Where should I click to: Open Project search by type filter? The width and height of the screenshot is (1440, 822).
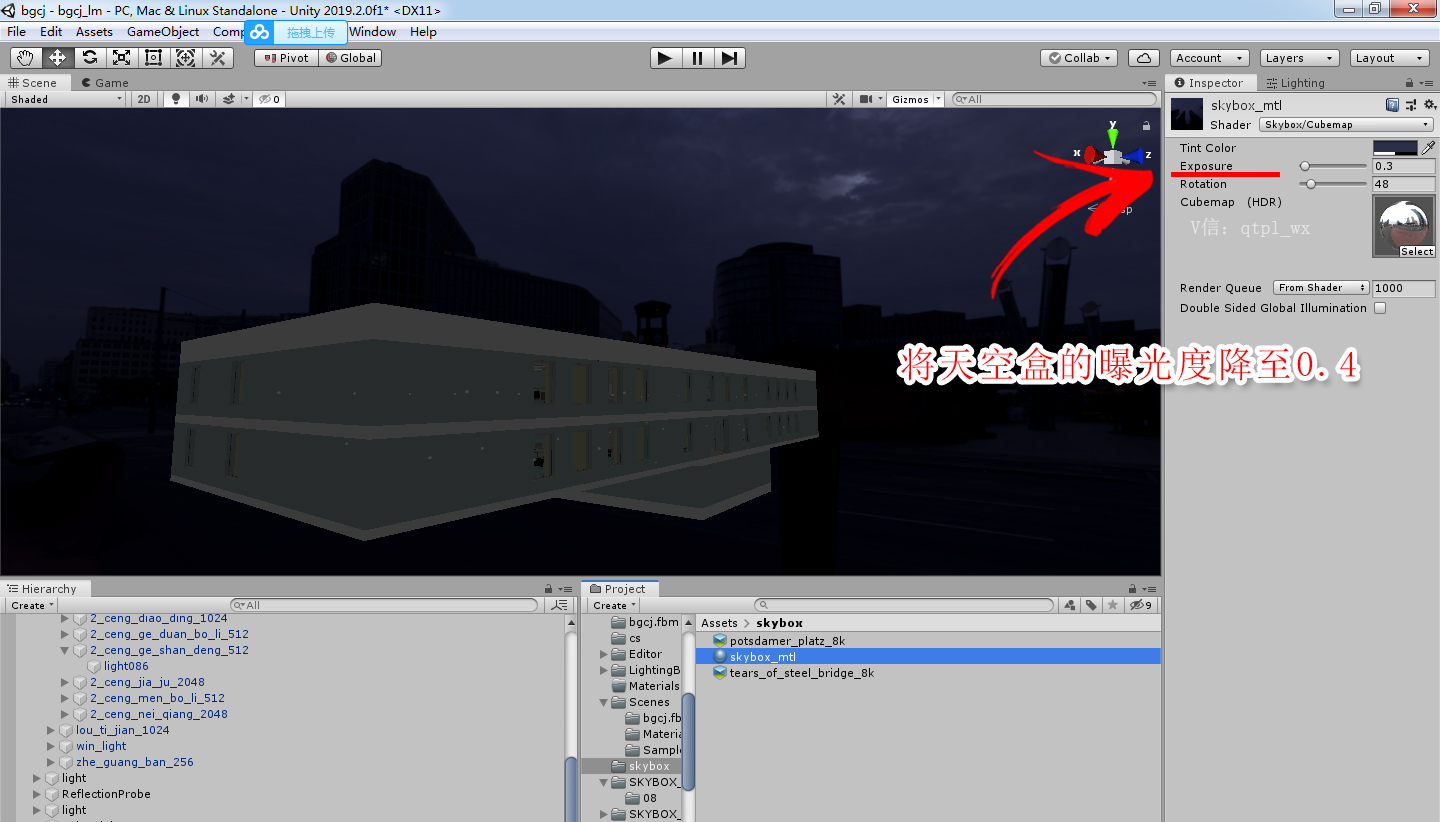[x=1070, y=605]
